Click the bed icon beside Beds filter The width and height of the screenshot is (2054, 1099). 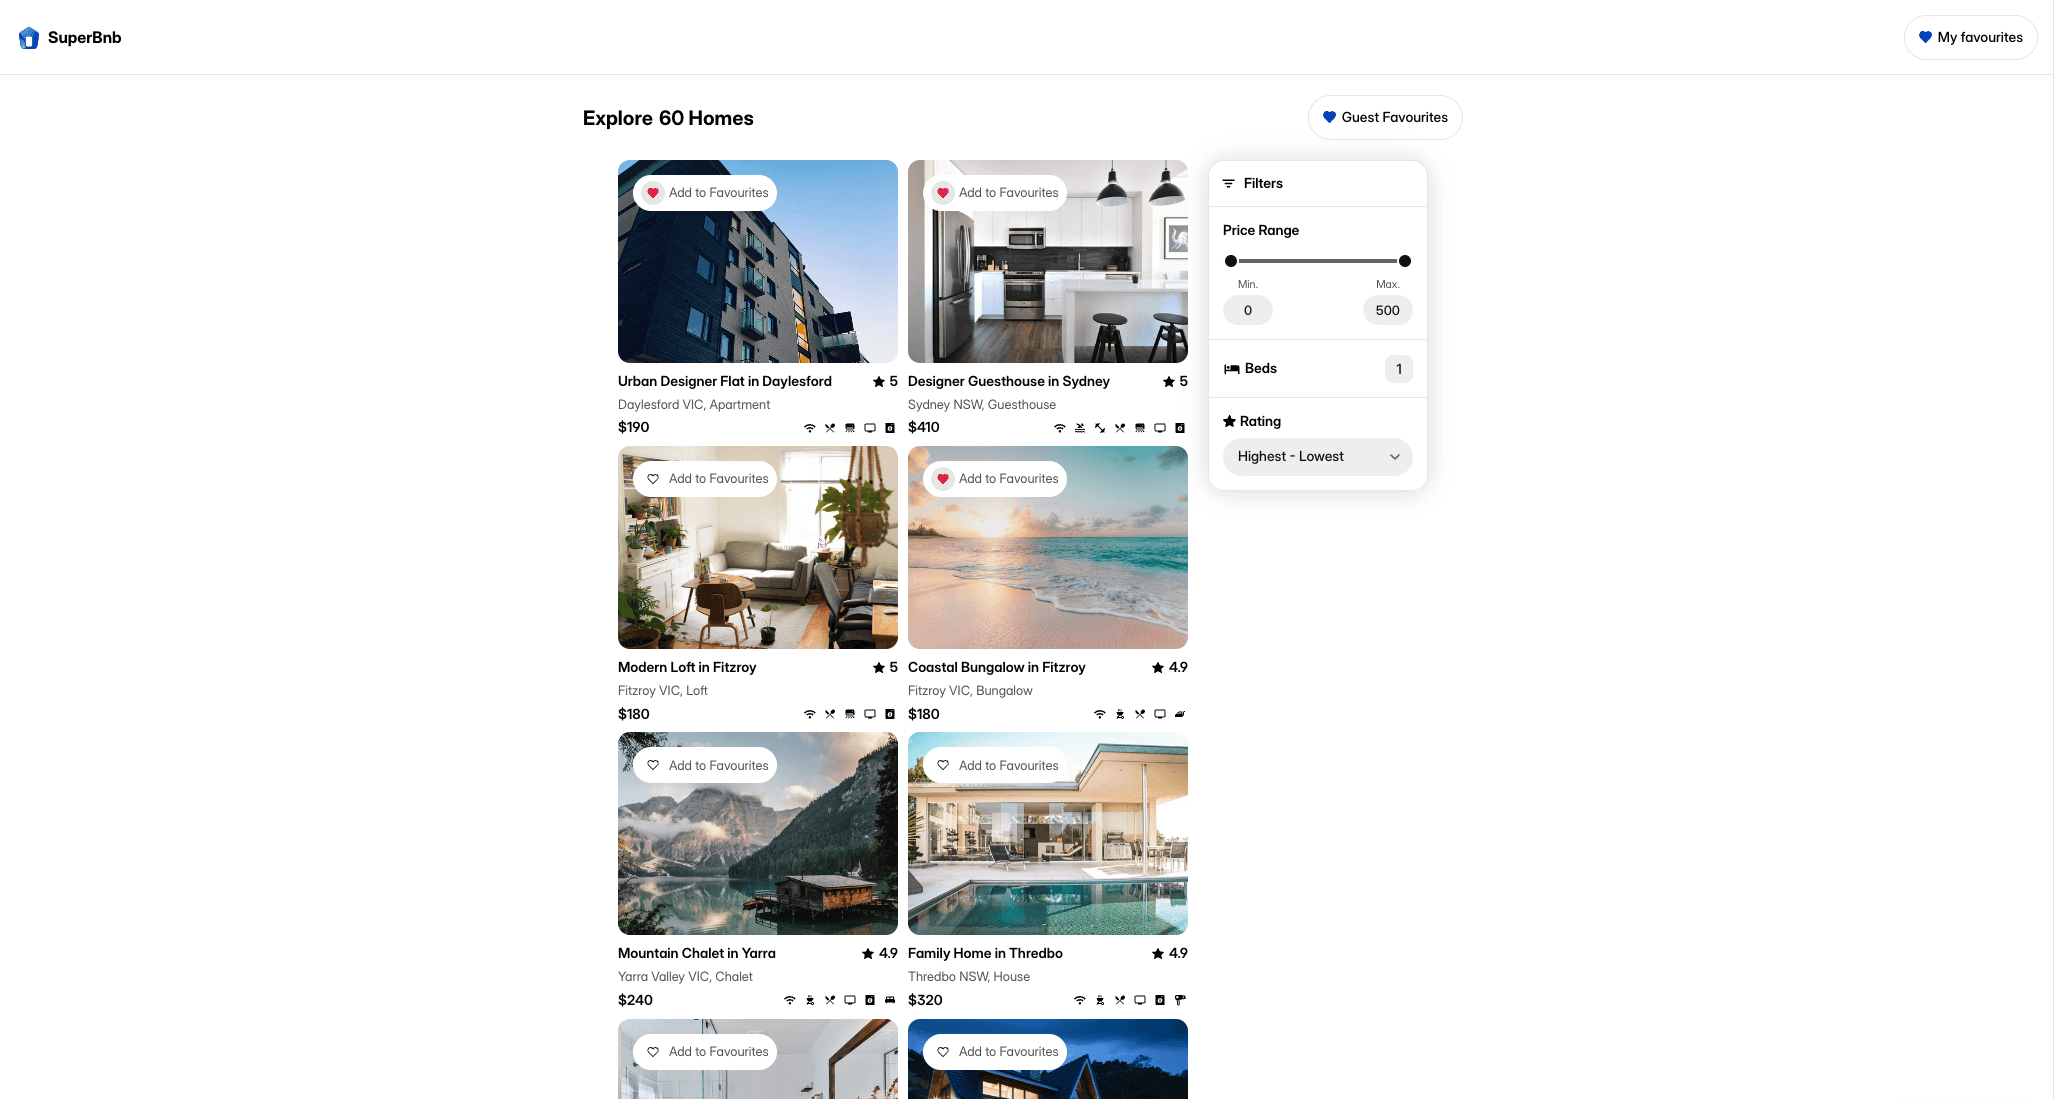click(x=1232, y=369)
